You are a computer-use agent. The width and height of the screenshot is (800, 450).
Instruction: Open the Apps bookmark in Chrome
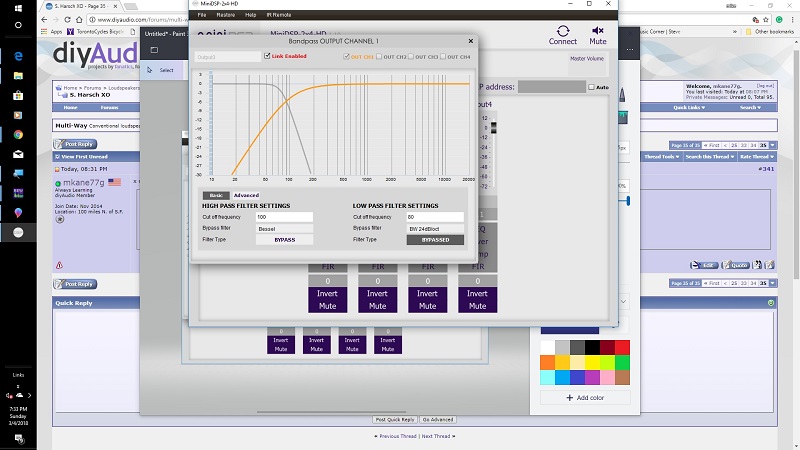(52, 32)
